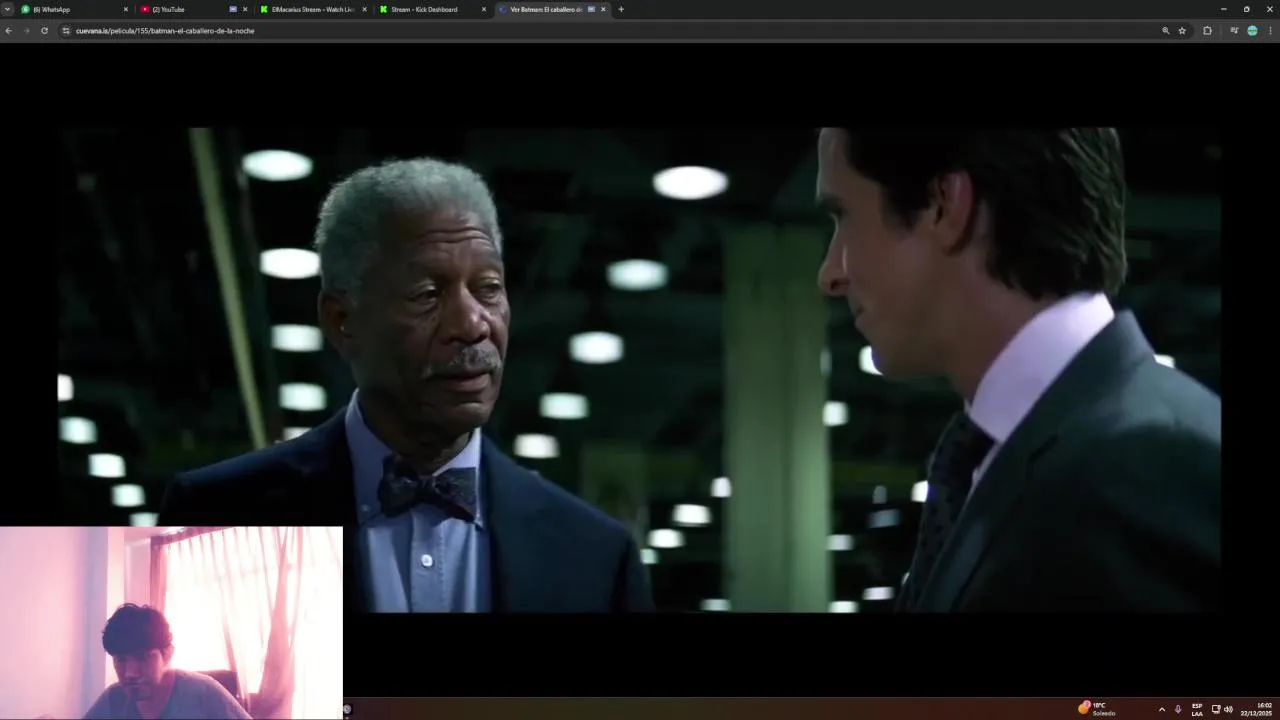This screenshot has width=1280, height=720.
Task: Go back to the previous page
Action: point(8,31)
